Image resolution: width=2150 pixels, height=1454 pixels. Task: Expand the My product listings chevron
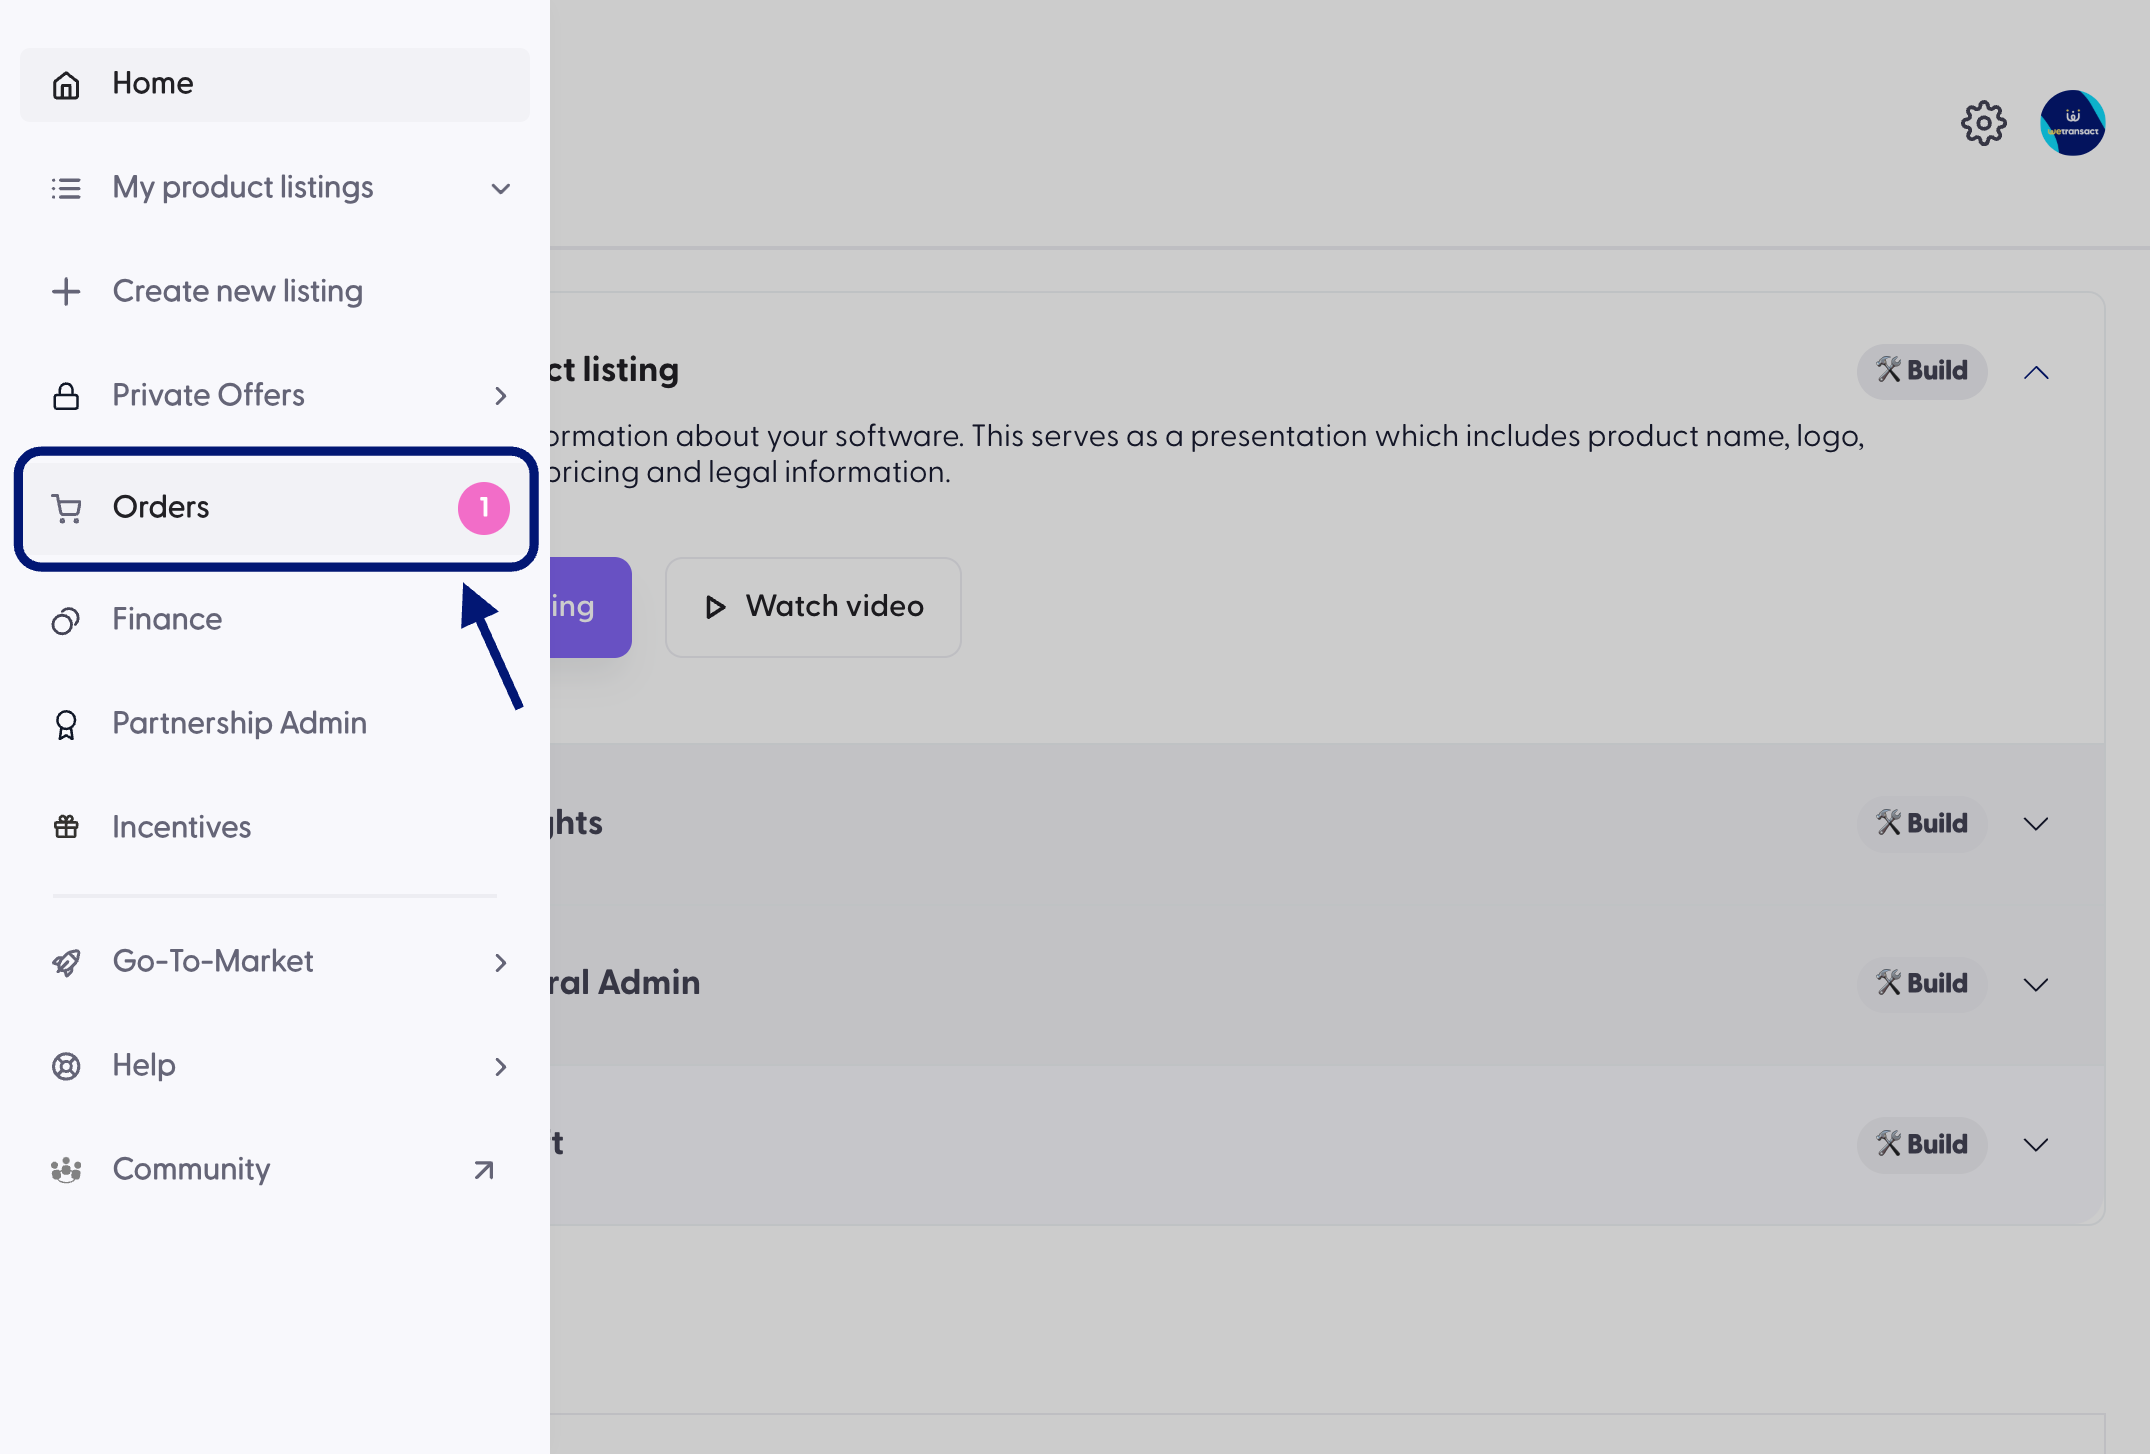[x=501, y=188]
